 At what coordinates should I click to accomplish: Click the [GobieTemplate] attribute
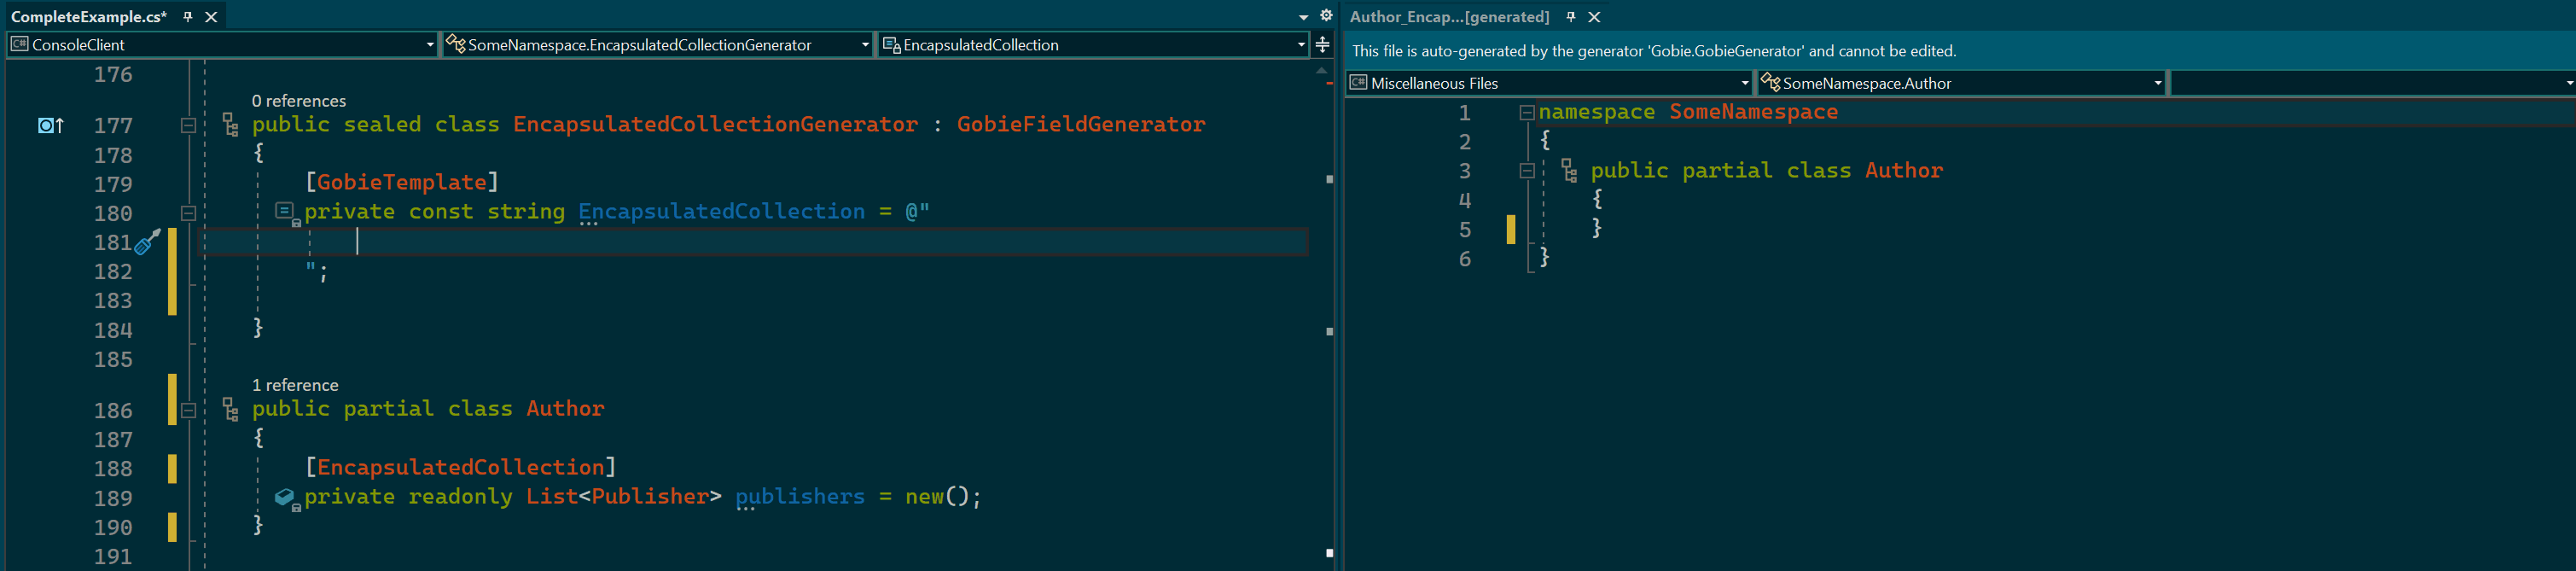[402, 183]
